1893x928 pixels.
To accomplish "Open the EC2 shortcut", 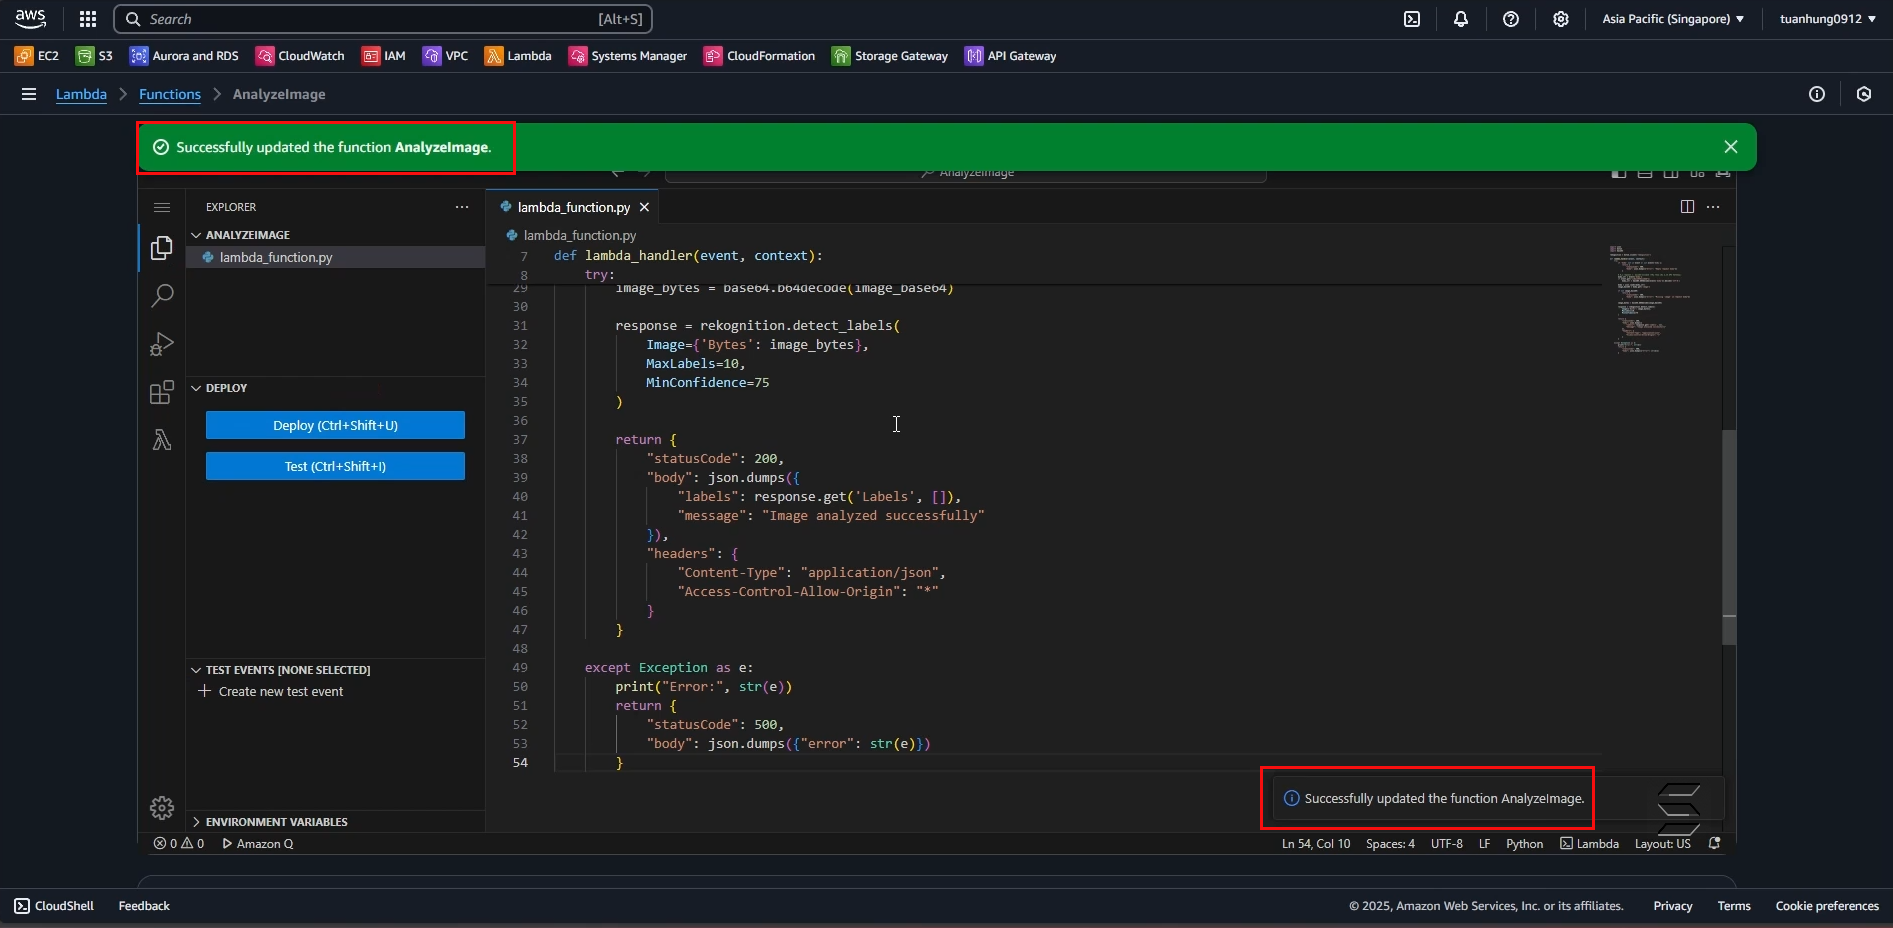I will [37, 56].
